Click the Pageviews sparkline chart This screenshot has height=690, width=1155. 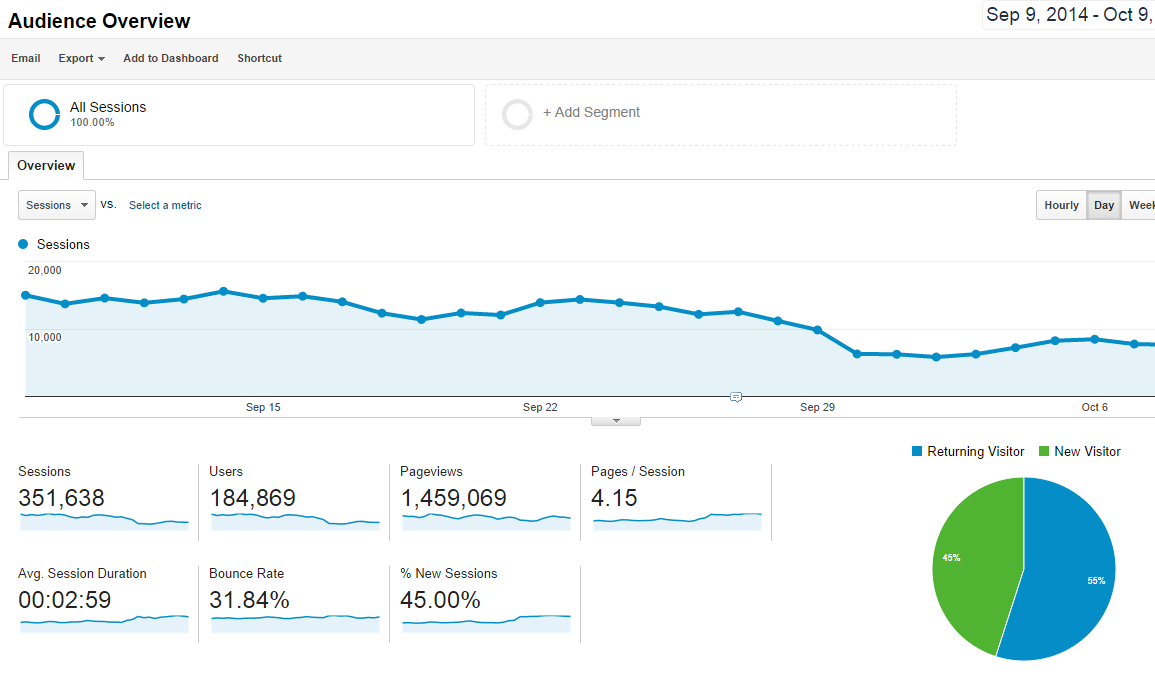(x=486, y=521)
